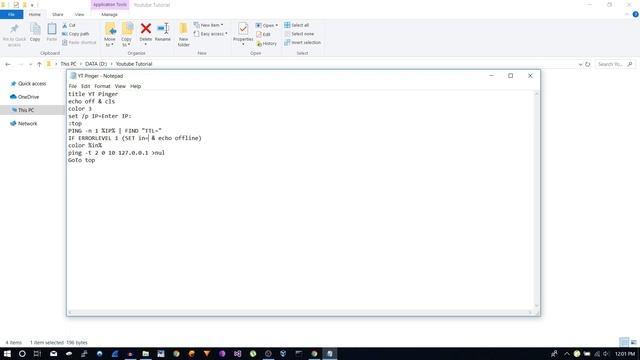Click Select none in Select group

click(x=299, y=34)
